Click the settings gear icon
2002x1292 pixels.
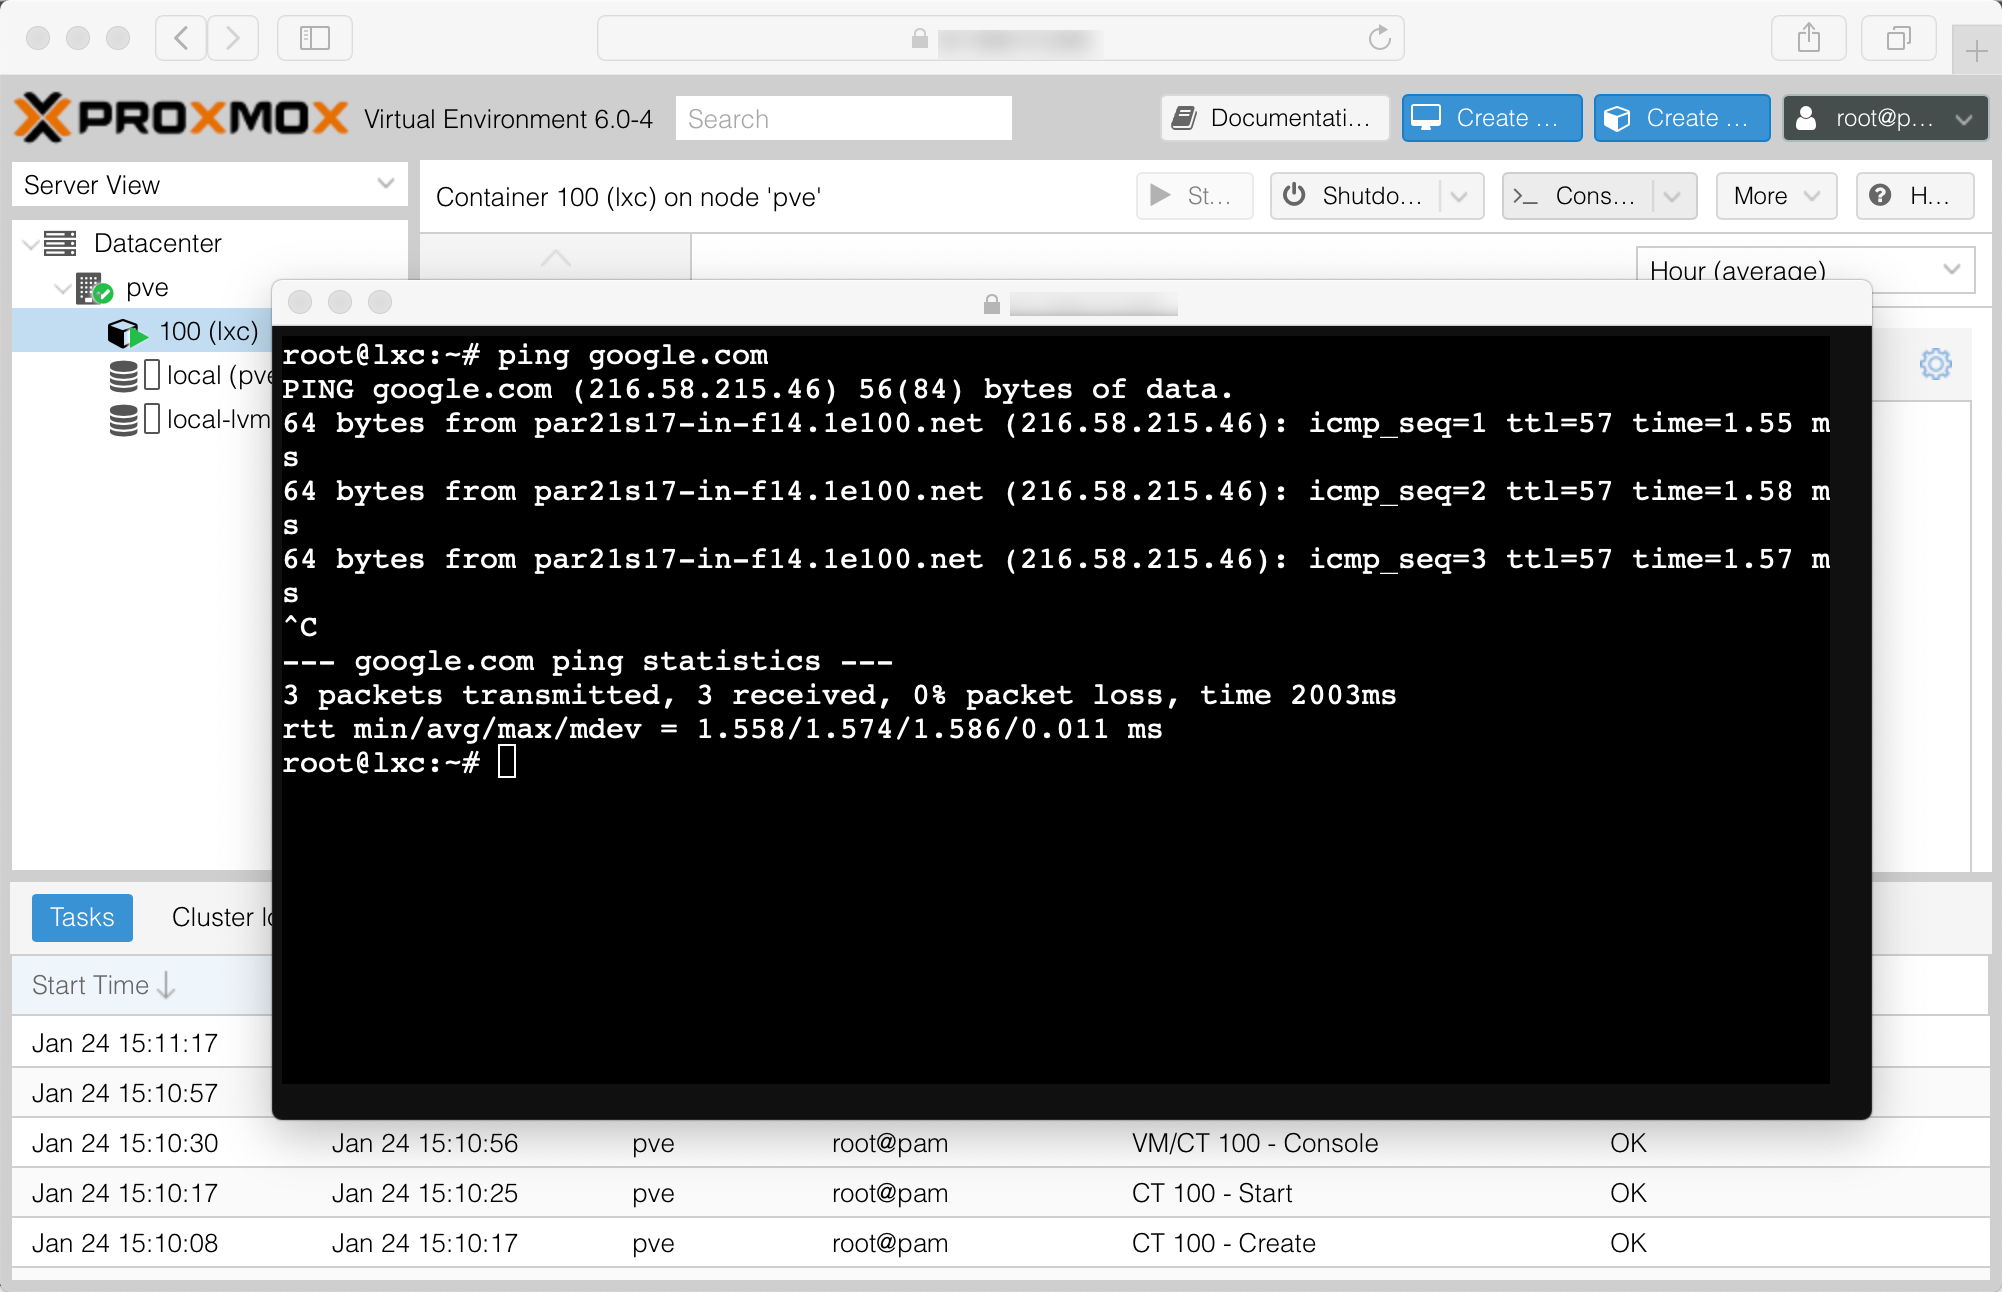click(x=1936, y=364)
